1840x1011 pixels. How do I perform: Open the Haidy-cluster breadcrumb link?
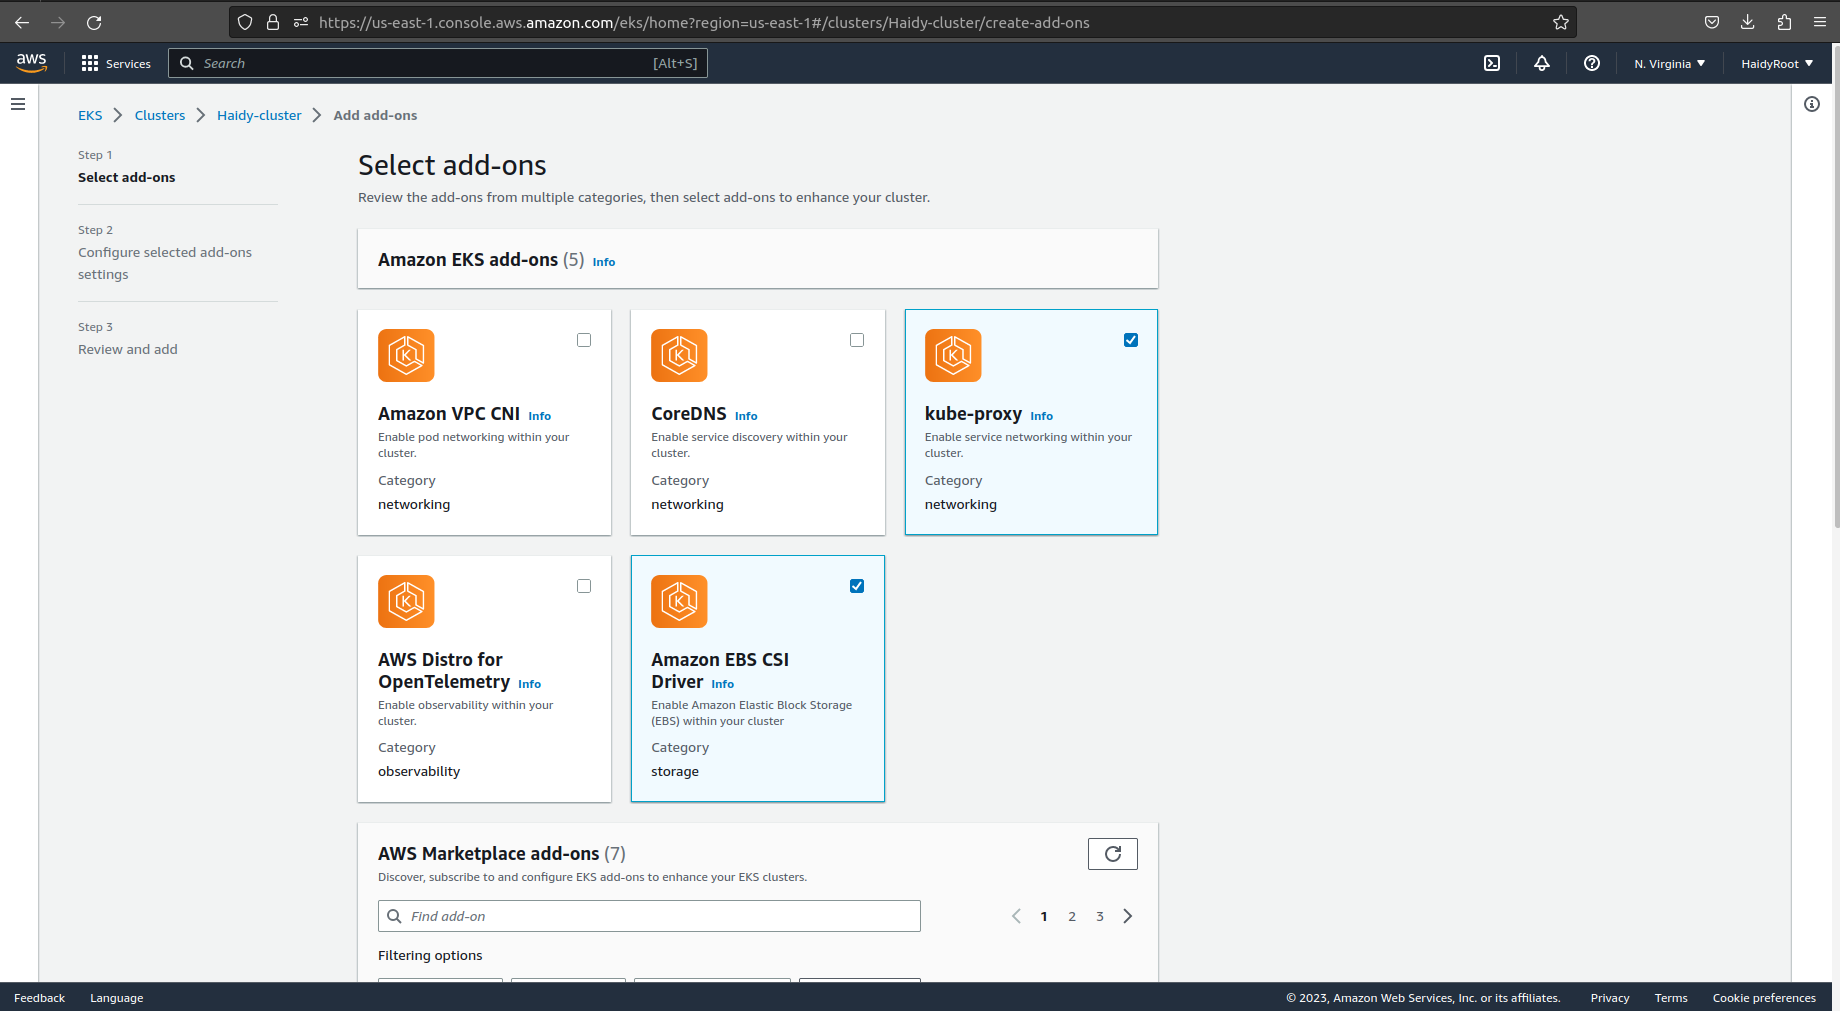pyautogui.click(x=259, y=115)
